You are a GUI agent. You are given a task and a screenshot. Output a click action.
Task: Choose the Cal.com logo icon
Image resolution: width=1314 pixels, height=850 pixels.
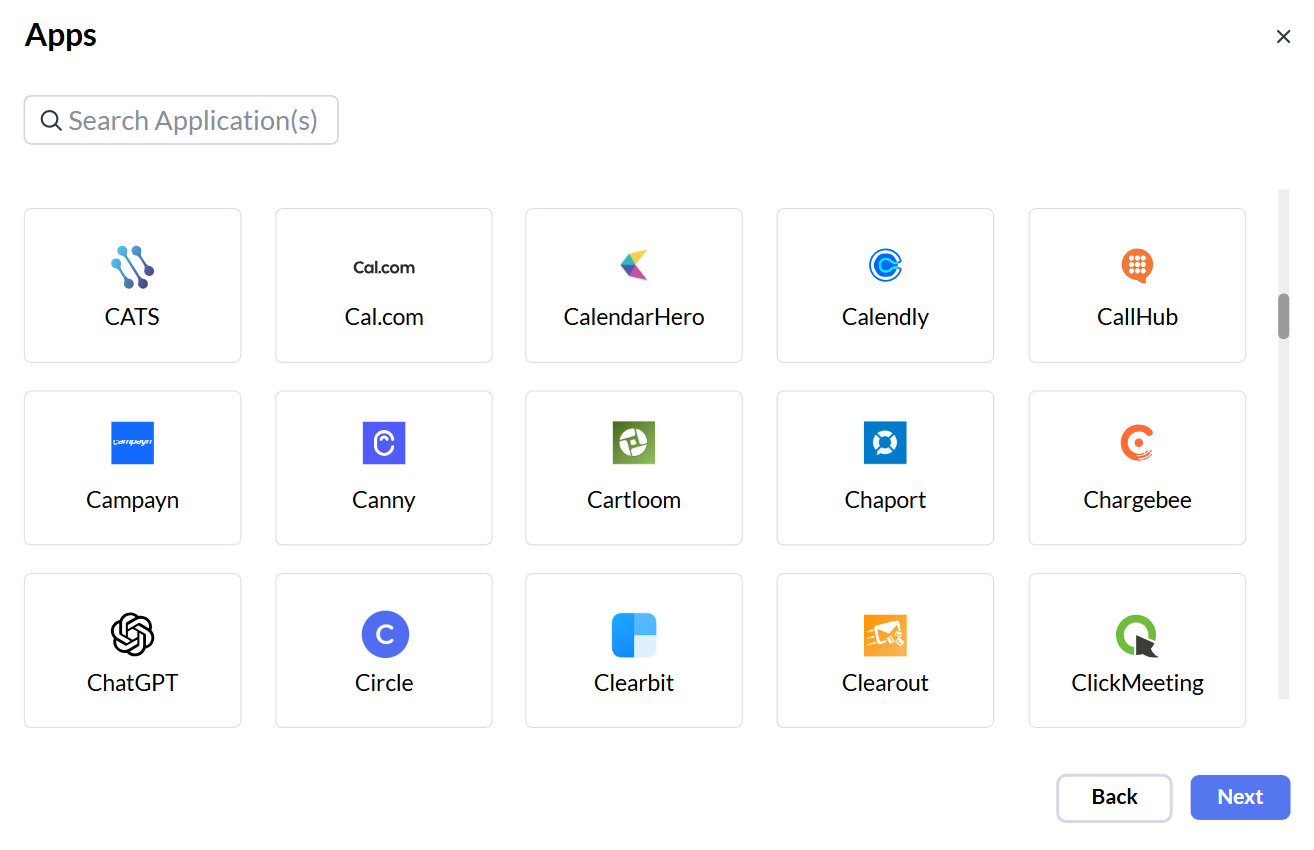384,267
